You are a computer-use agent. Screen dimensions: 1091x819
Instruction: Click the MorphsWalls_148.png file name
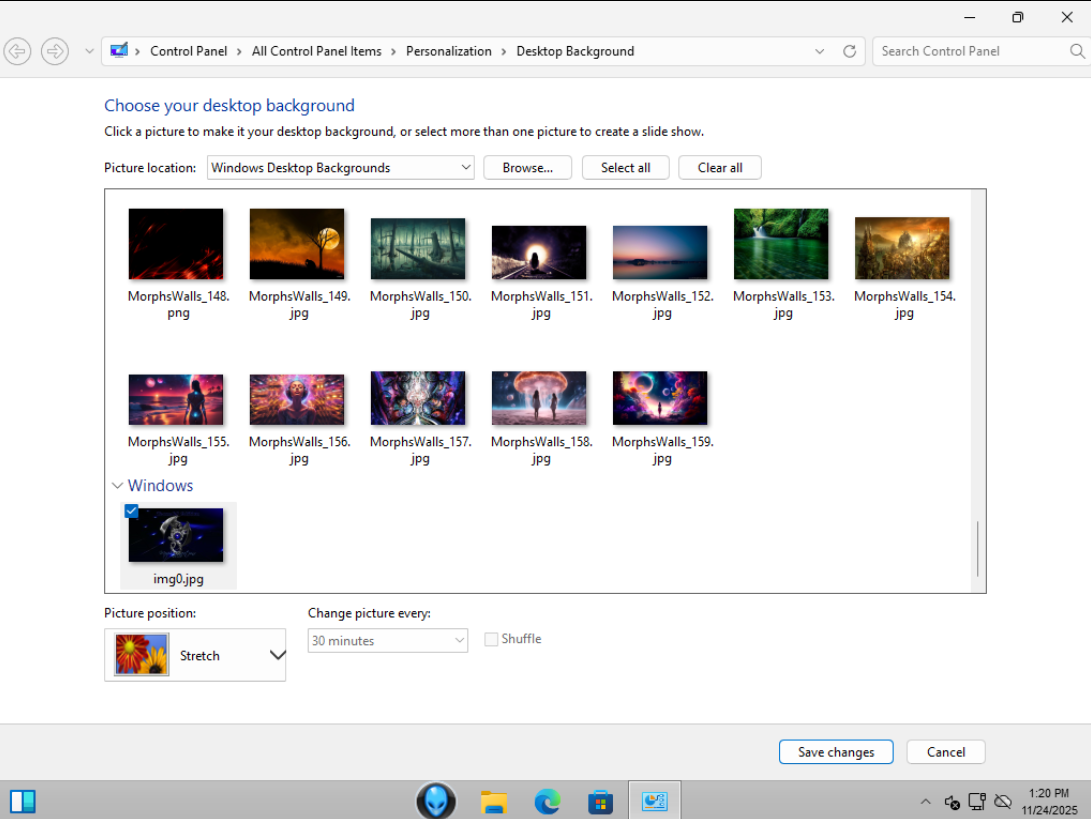click(178, 304)
